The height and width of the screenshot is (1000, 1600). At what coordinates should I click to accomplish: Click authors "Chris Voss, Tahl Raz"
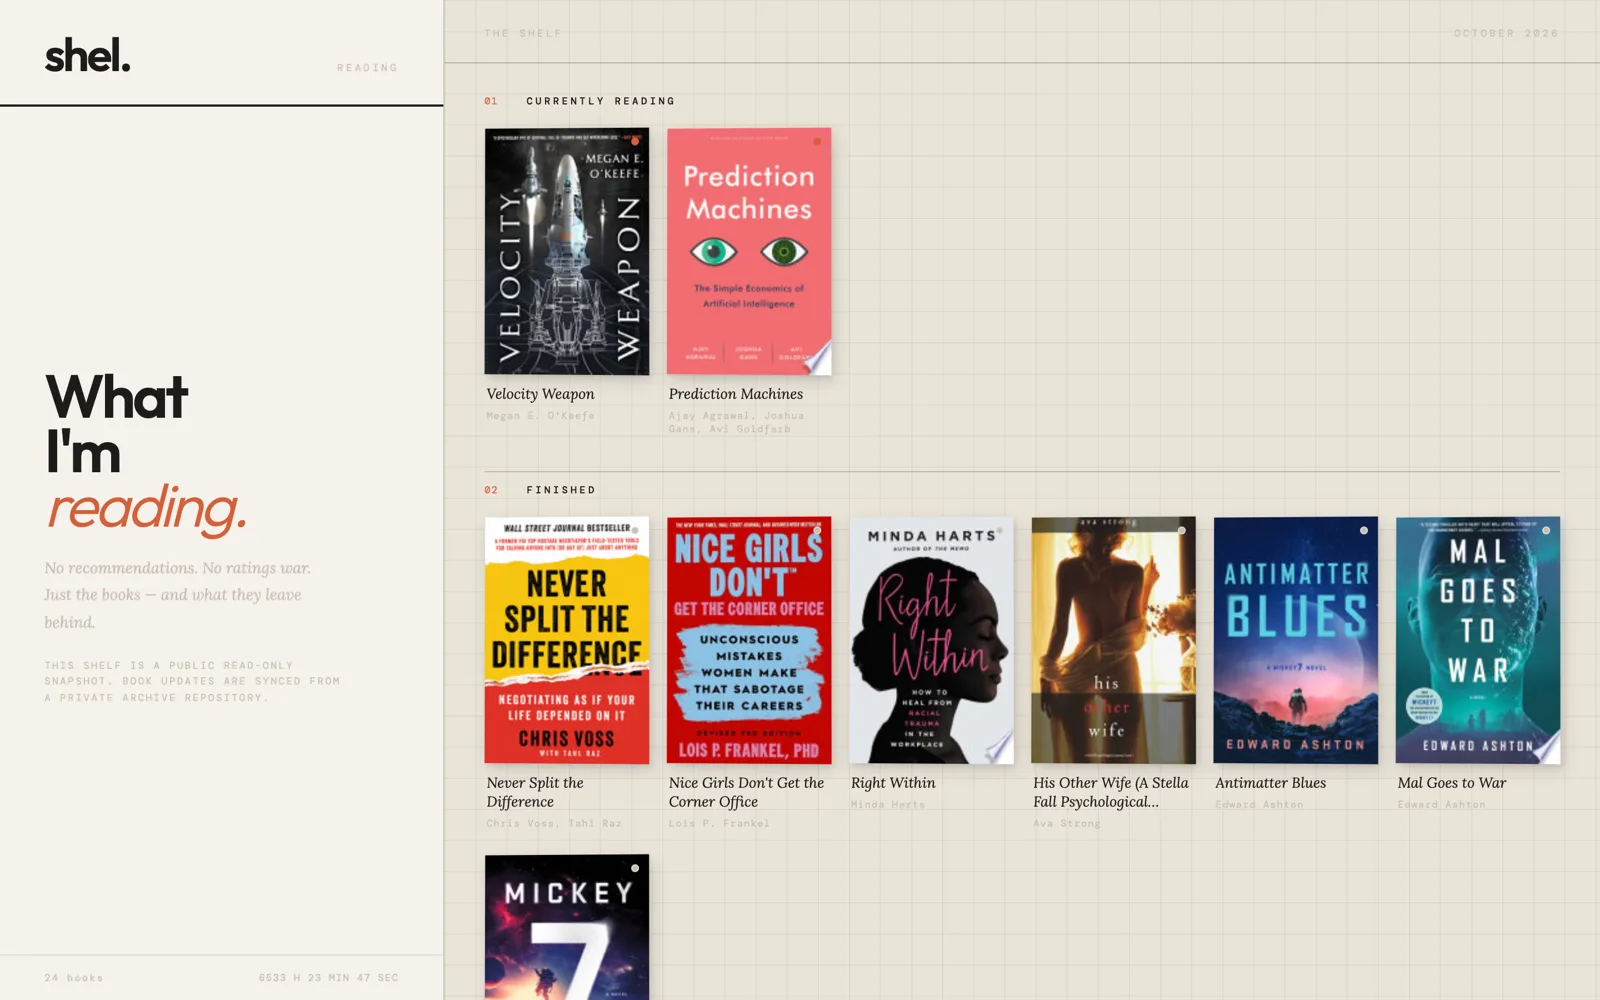pyautogui.click(x=554, y=824)
